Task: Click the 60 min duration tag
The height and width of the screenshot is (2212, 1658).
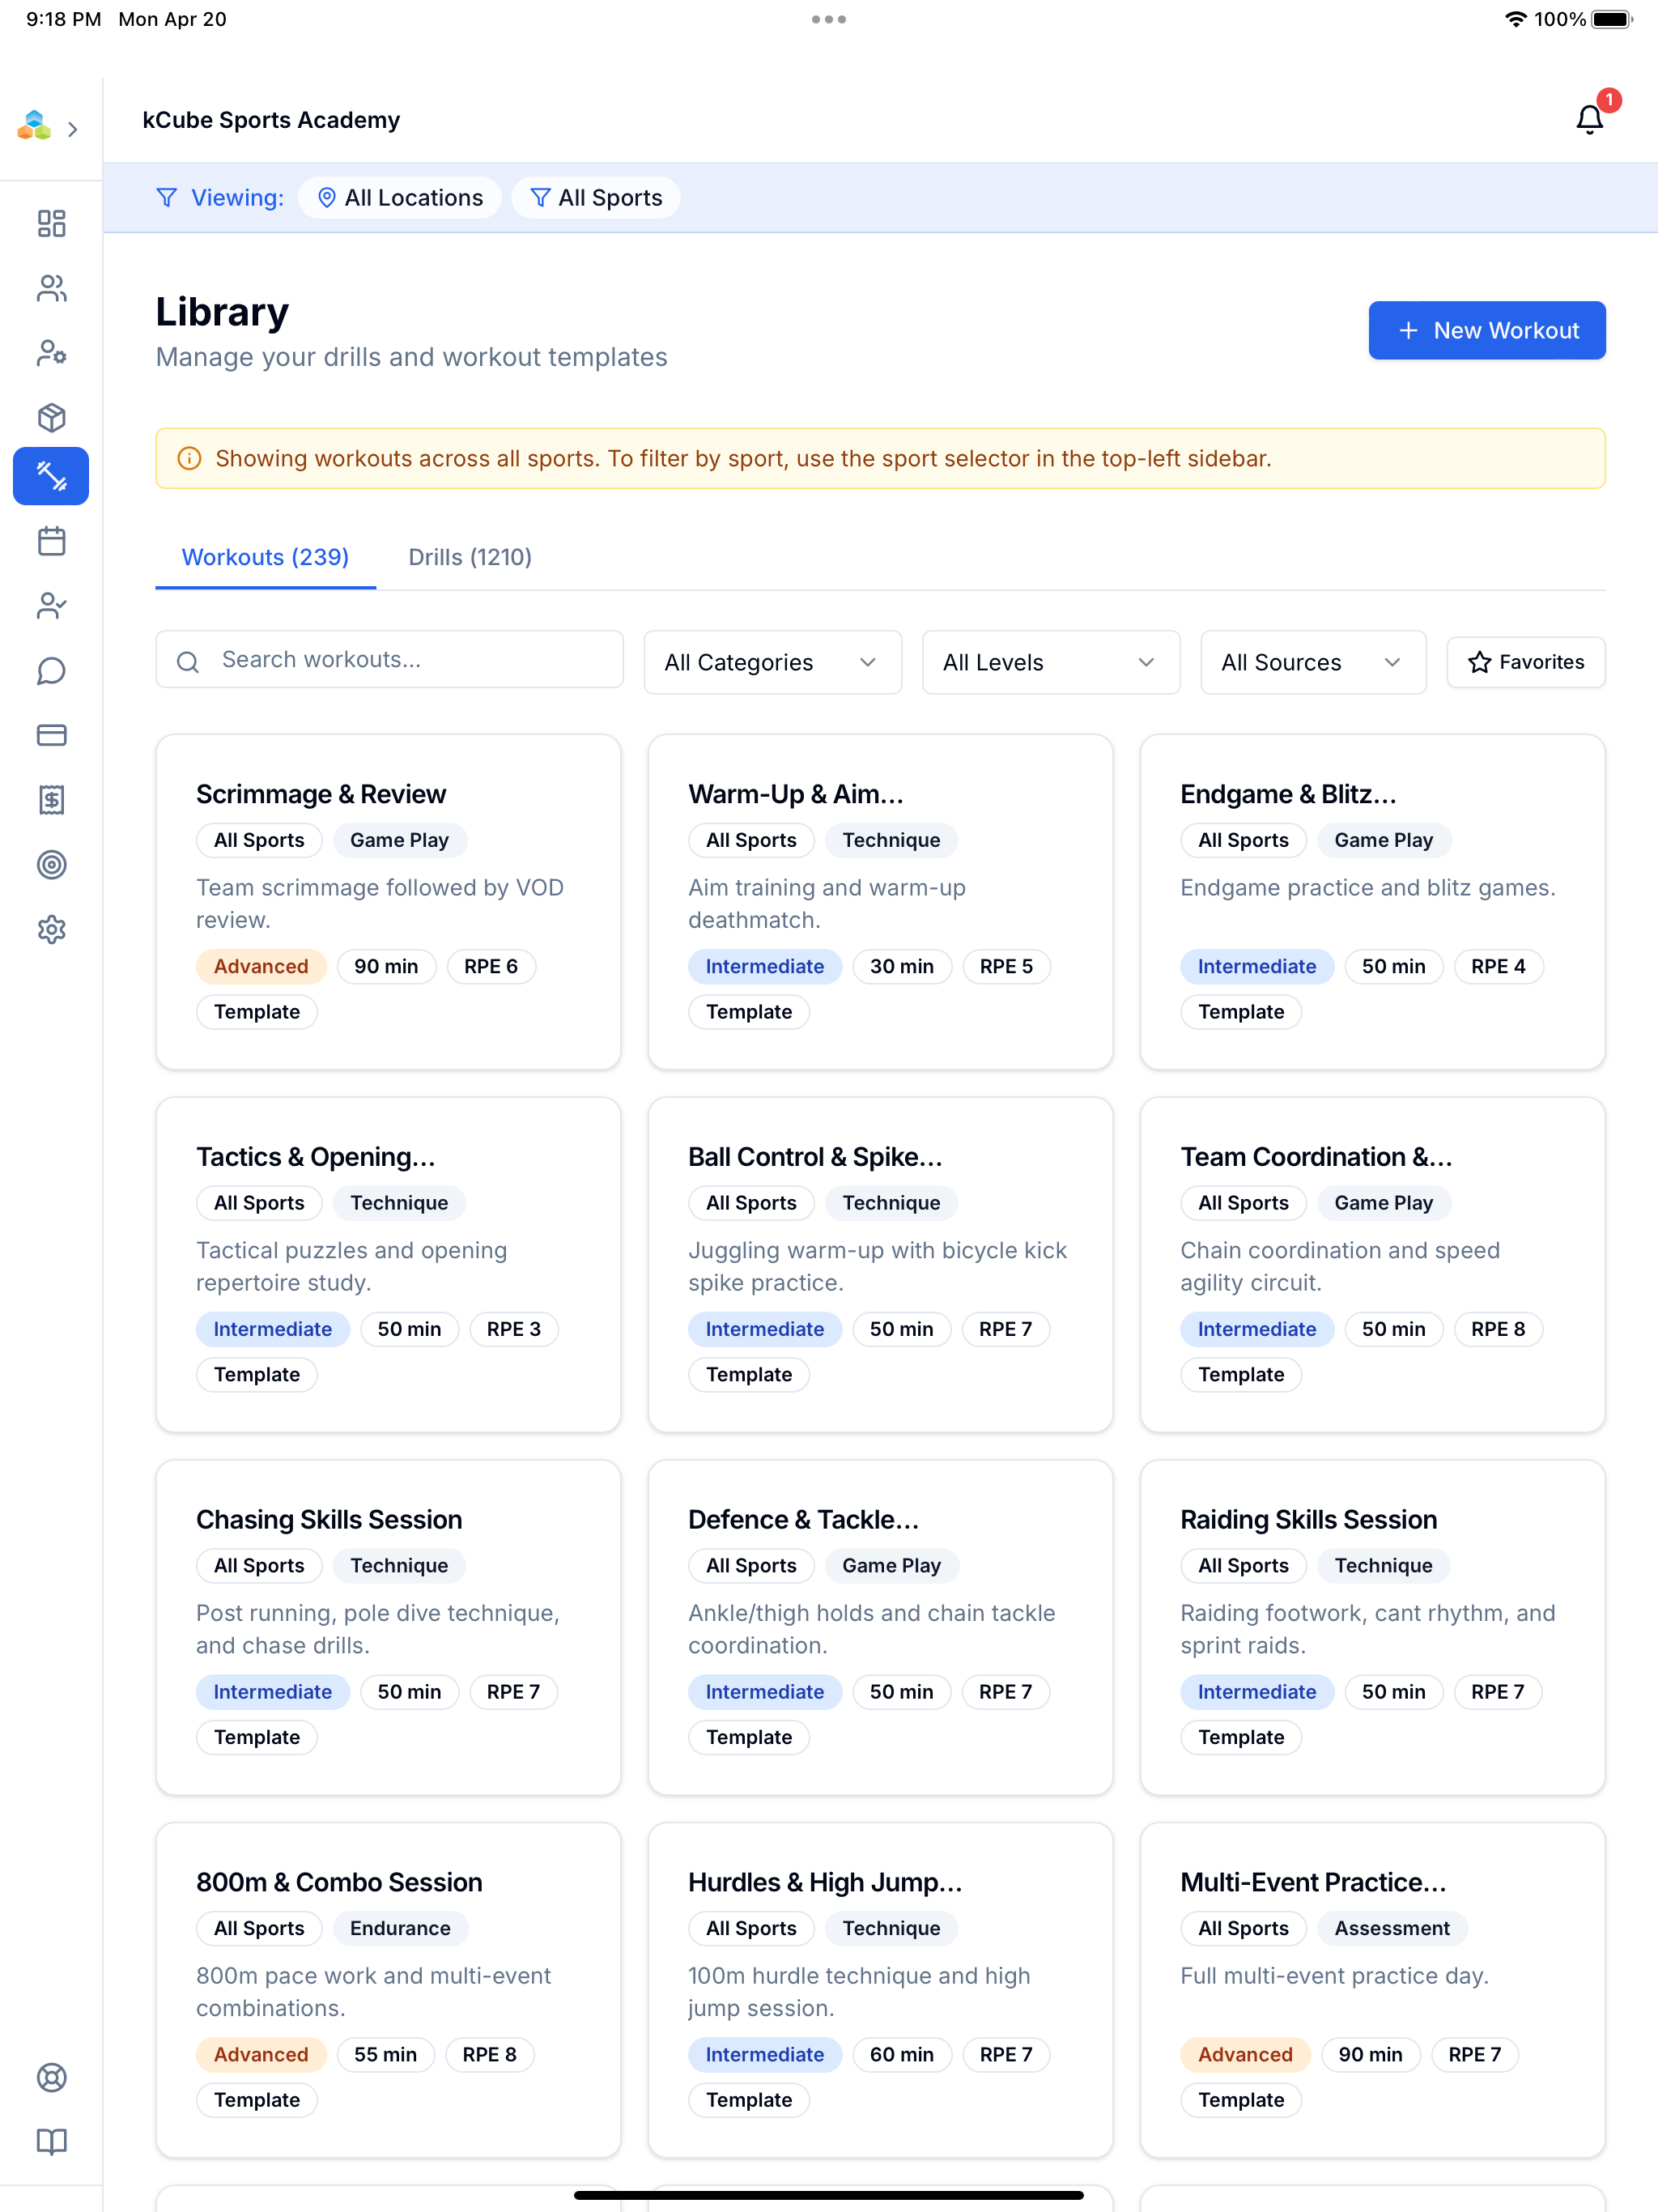Action: click(x=901, y=2054)
